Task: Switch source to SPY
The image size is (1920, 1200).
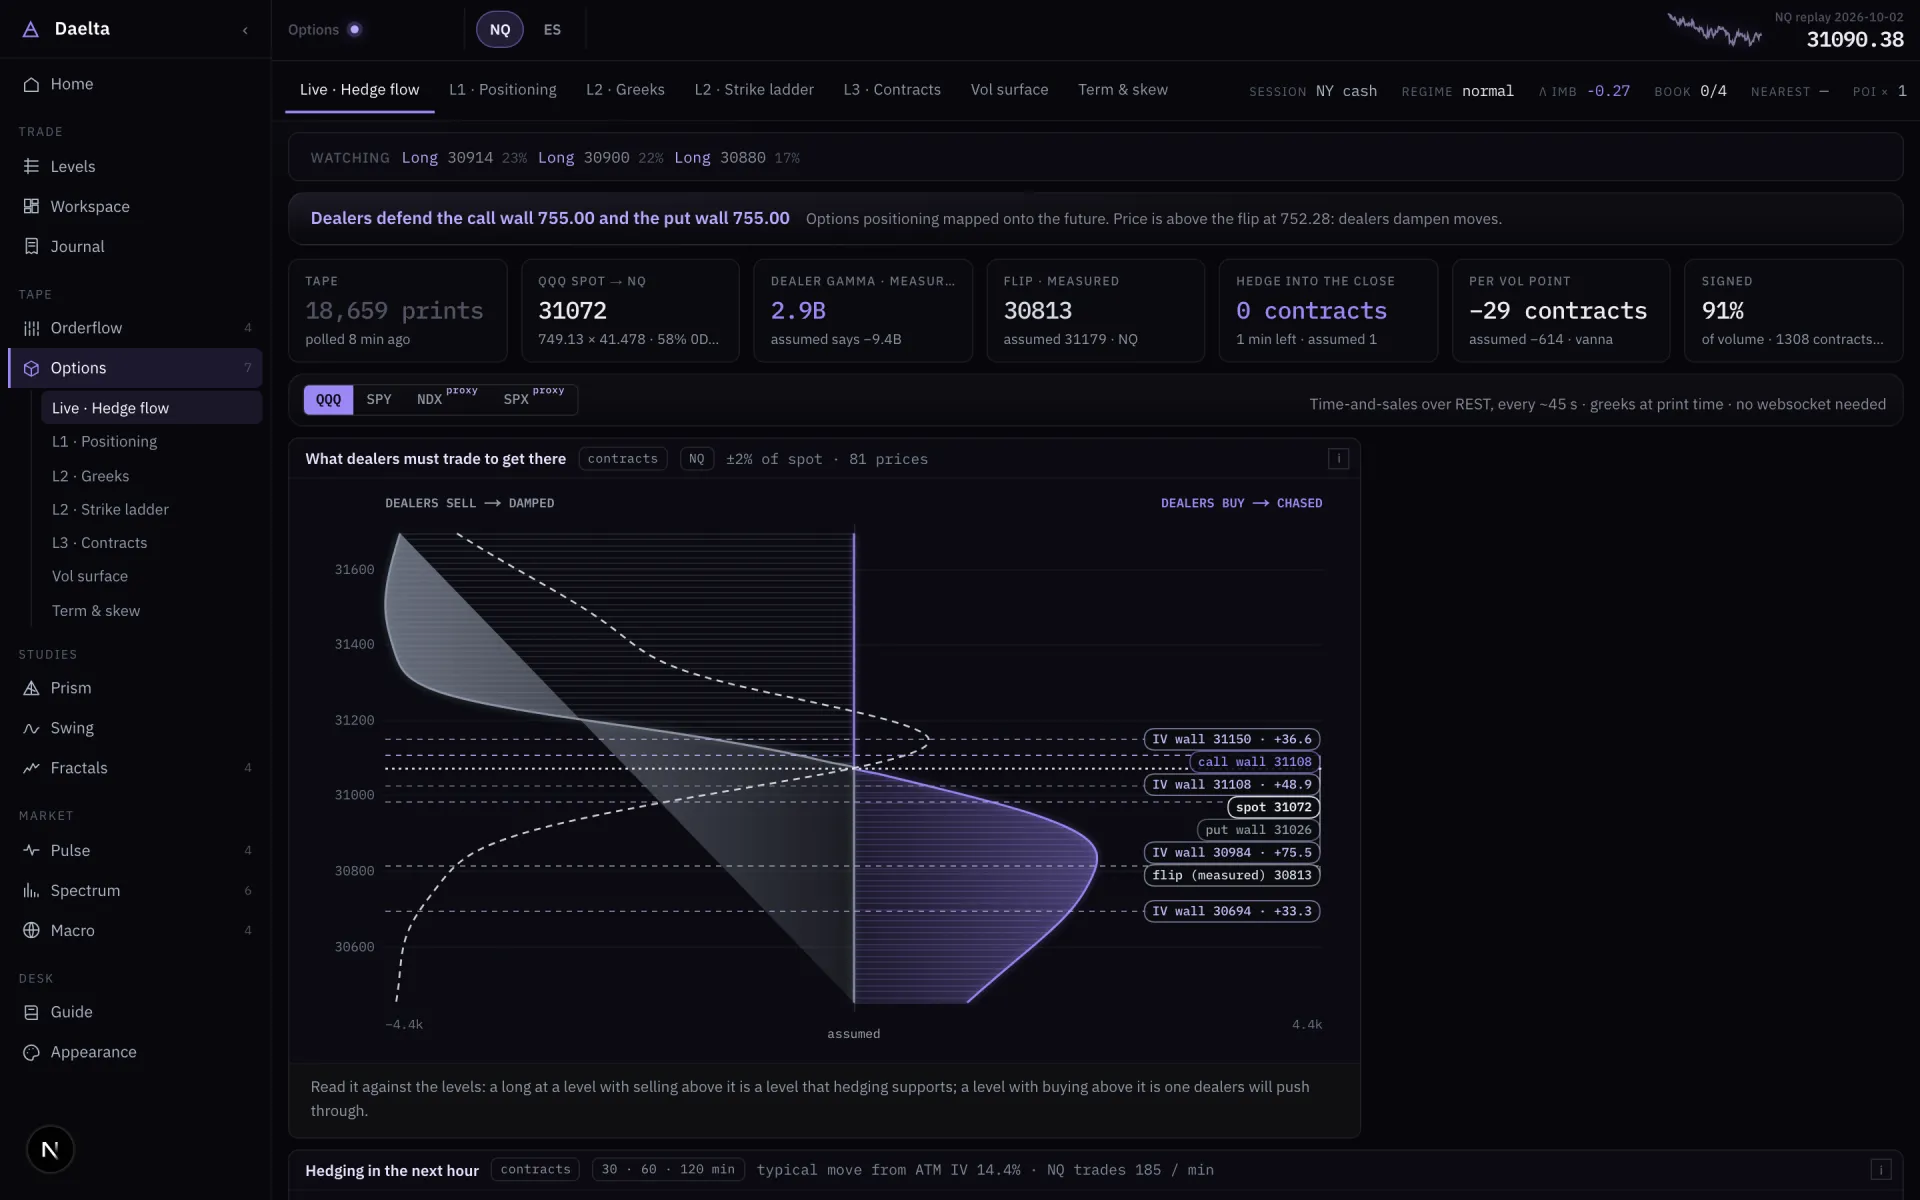Action: [379, 399]
